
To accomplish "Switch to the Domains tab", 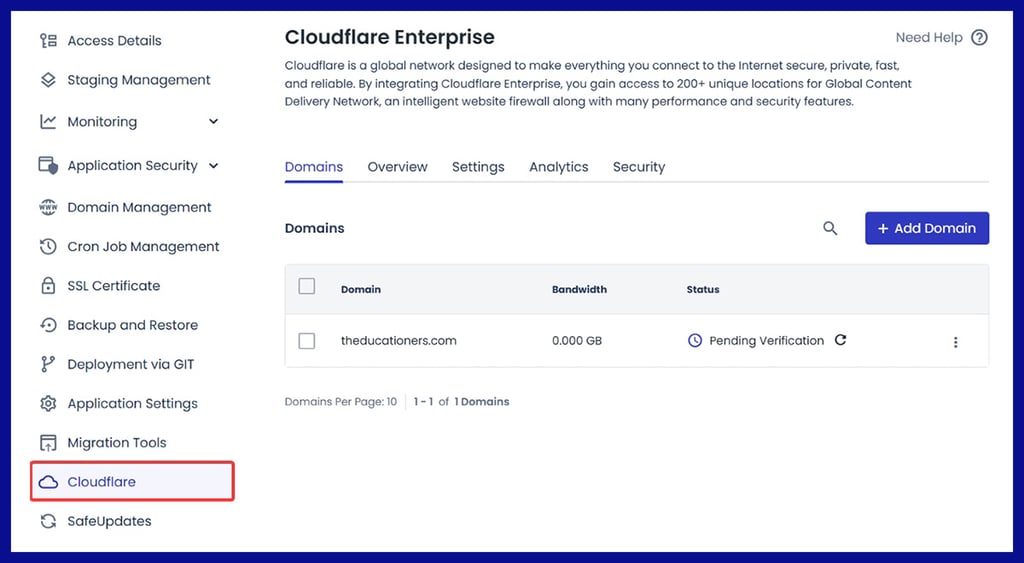I will (x=313, y=167).
